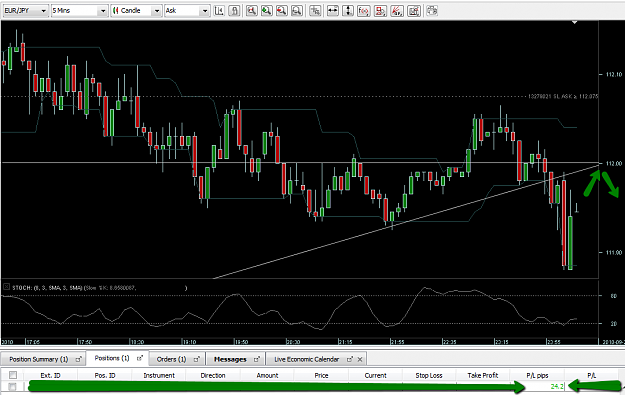The height and width of the screenshot is (395, 625).
Task: Undock the Messages tab
Action: pos(257,359)
